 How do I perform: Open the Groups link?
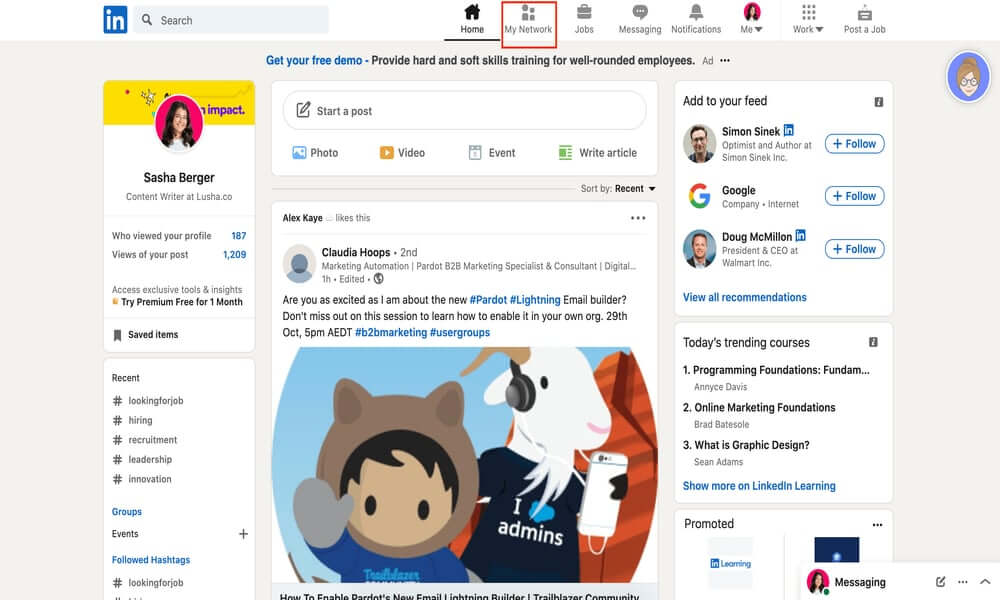pos(127,512)
